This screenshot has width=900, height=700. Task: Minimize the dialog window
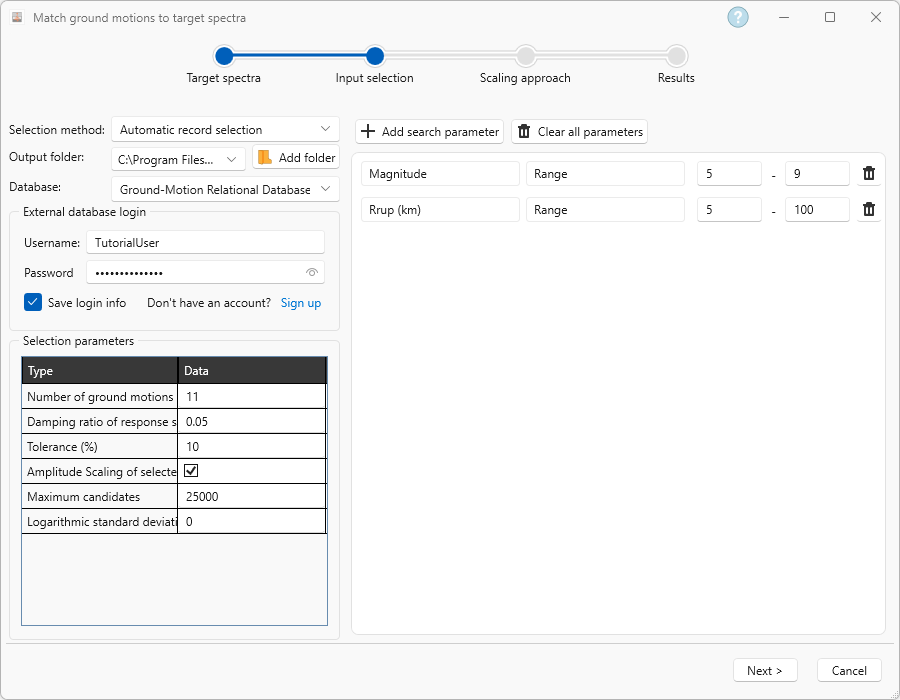tap(784, 17)
